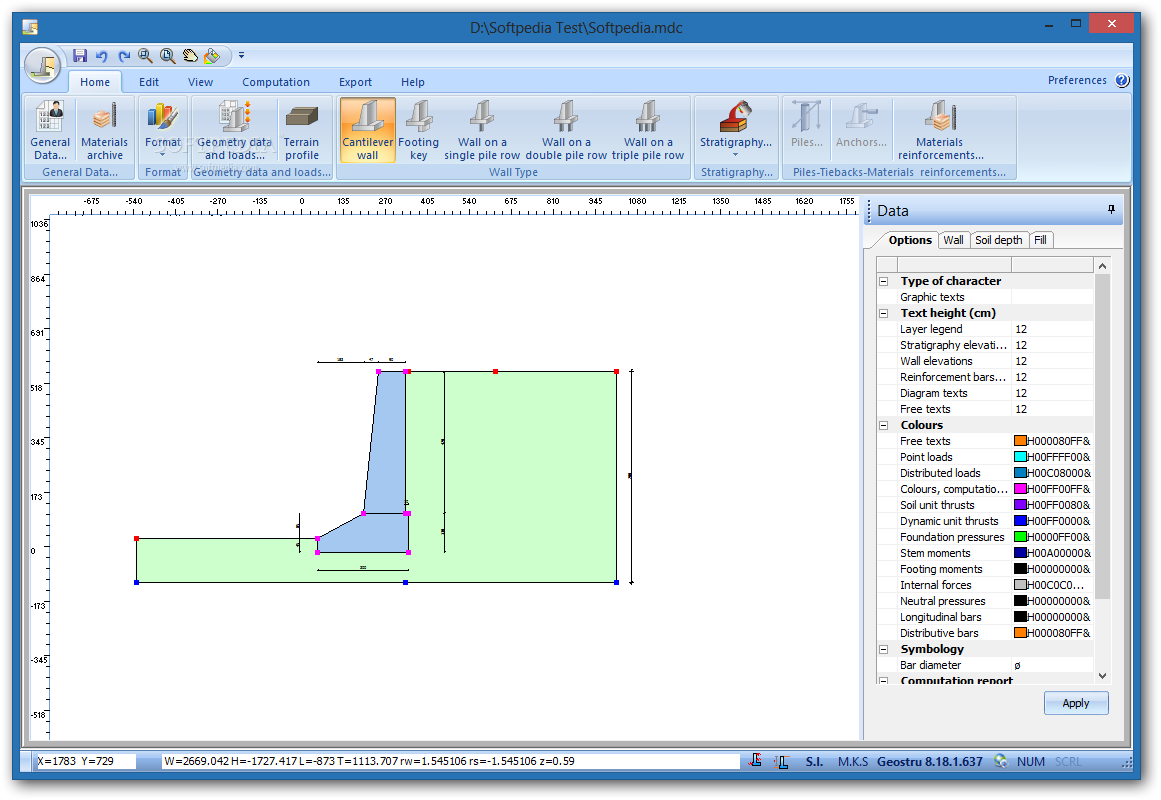Click the globe update icon in status bar
Image resolution: width=1161 pixels, height=800 pixels.
(1000, 761)
